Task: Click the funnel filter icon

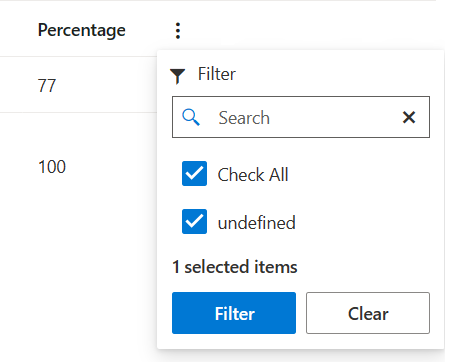Action: 177,76
